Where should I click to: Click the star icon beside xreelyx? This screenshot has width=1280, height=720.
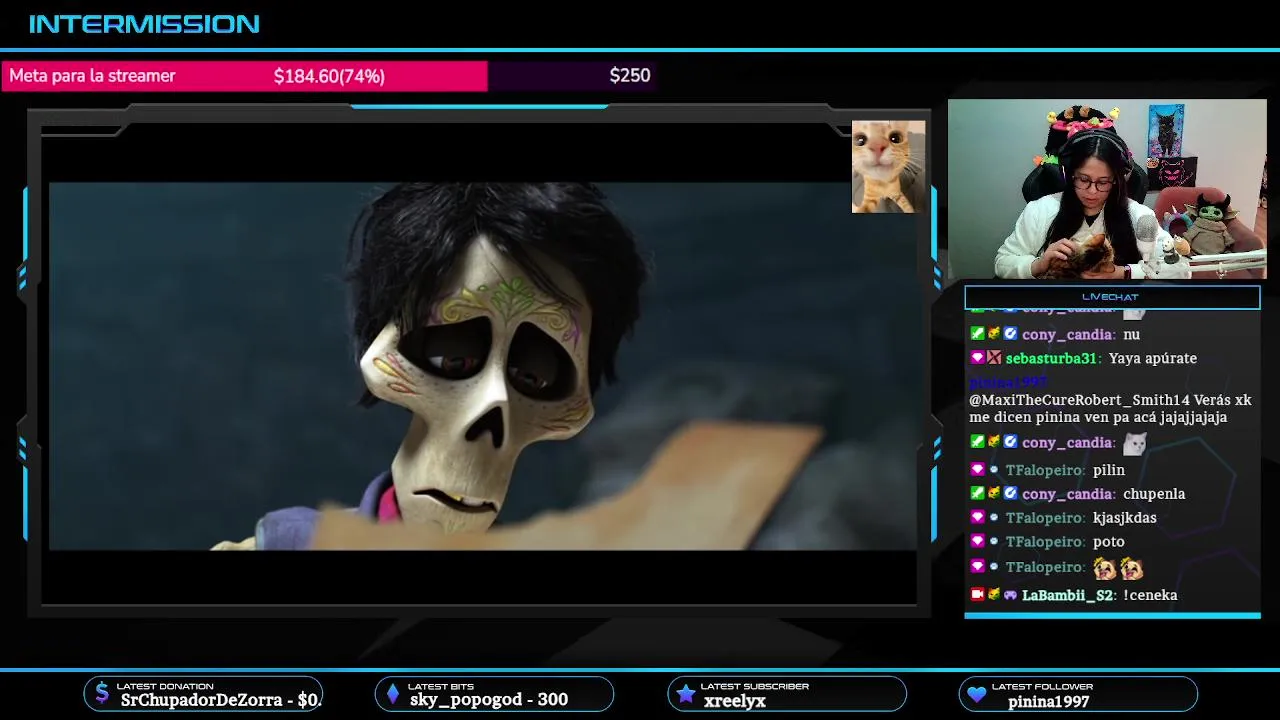pyautogui.click(x=685, y=694)
